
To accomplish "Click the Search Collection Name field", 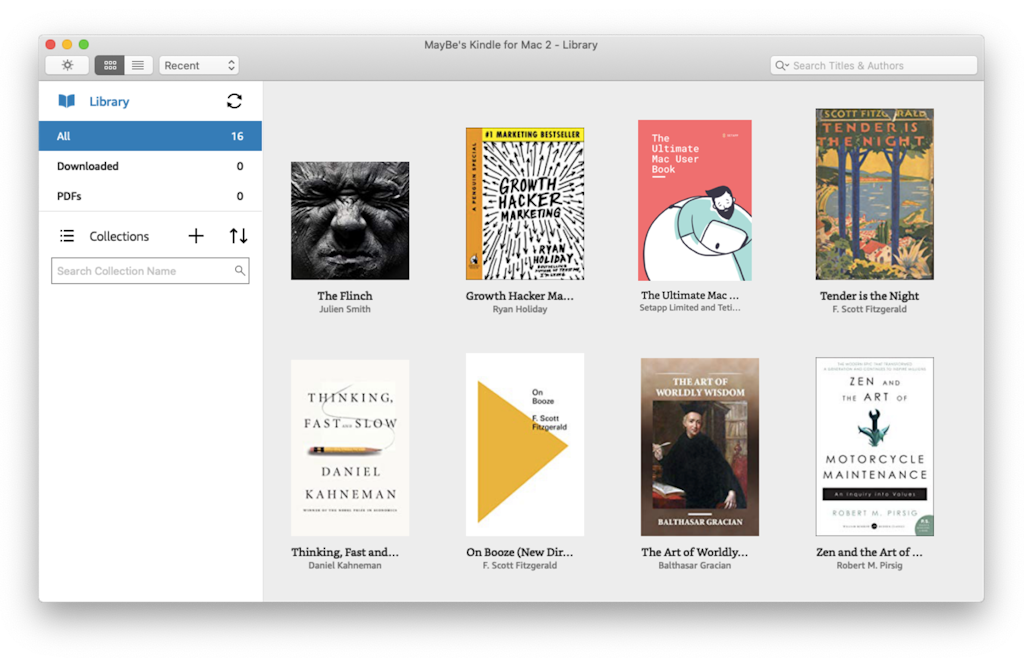I will coord(140,270).
